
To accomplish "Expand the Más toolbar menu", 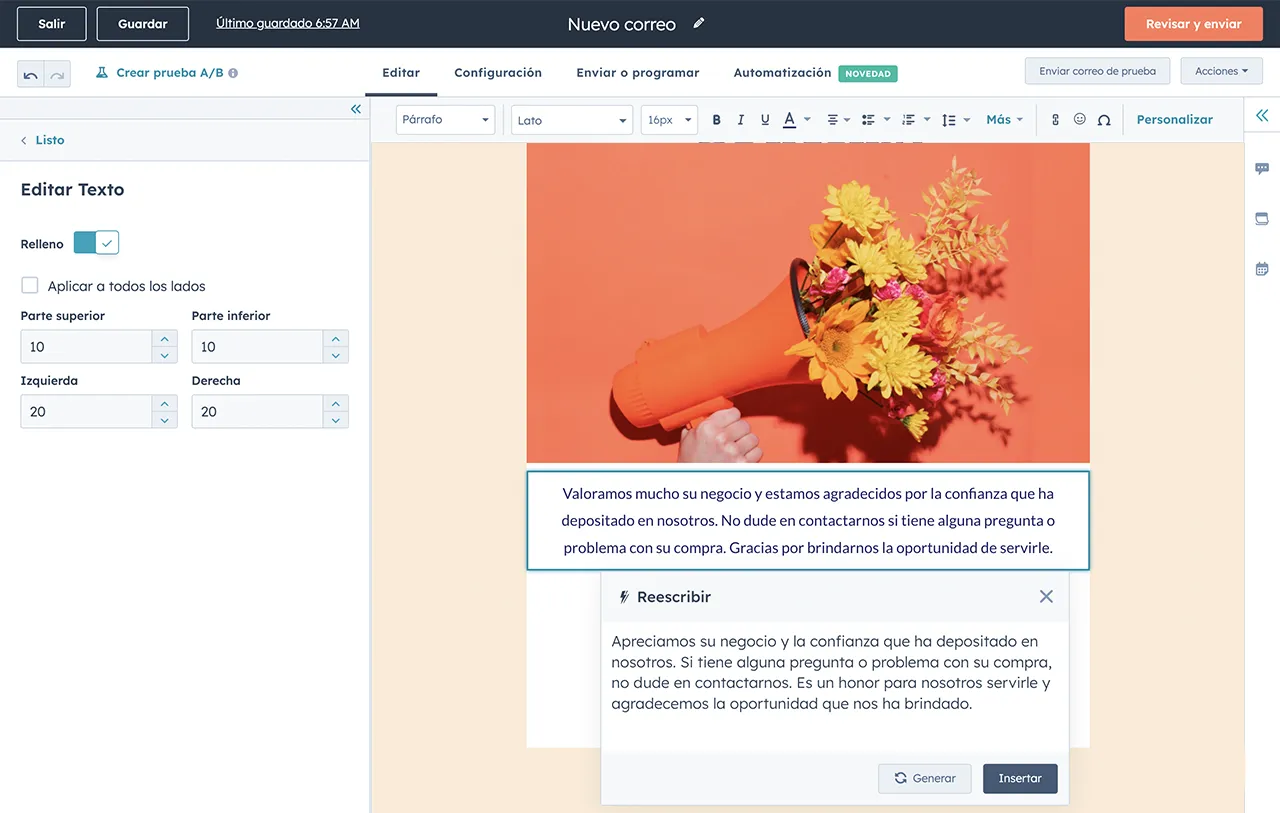I will 1004,120.
